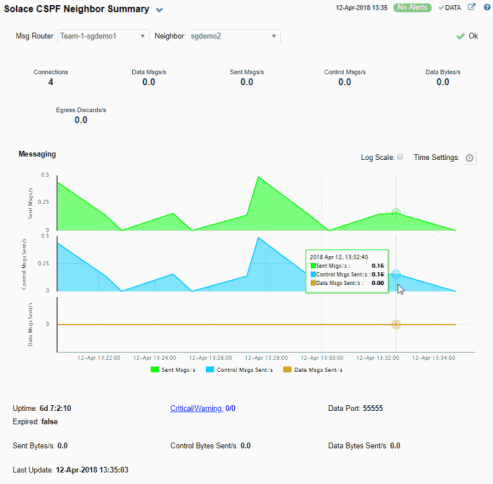Viewport: 493px width, 484px height.
Task: Open the title dropdown chevron beside Neighbor Summary
Action: pos(159,10)
